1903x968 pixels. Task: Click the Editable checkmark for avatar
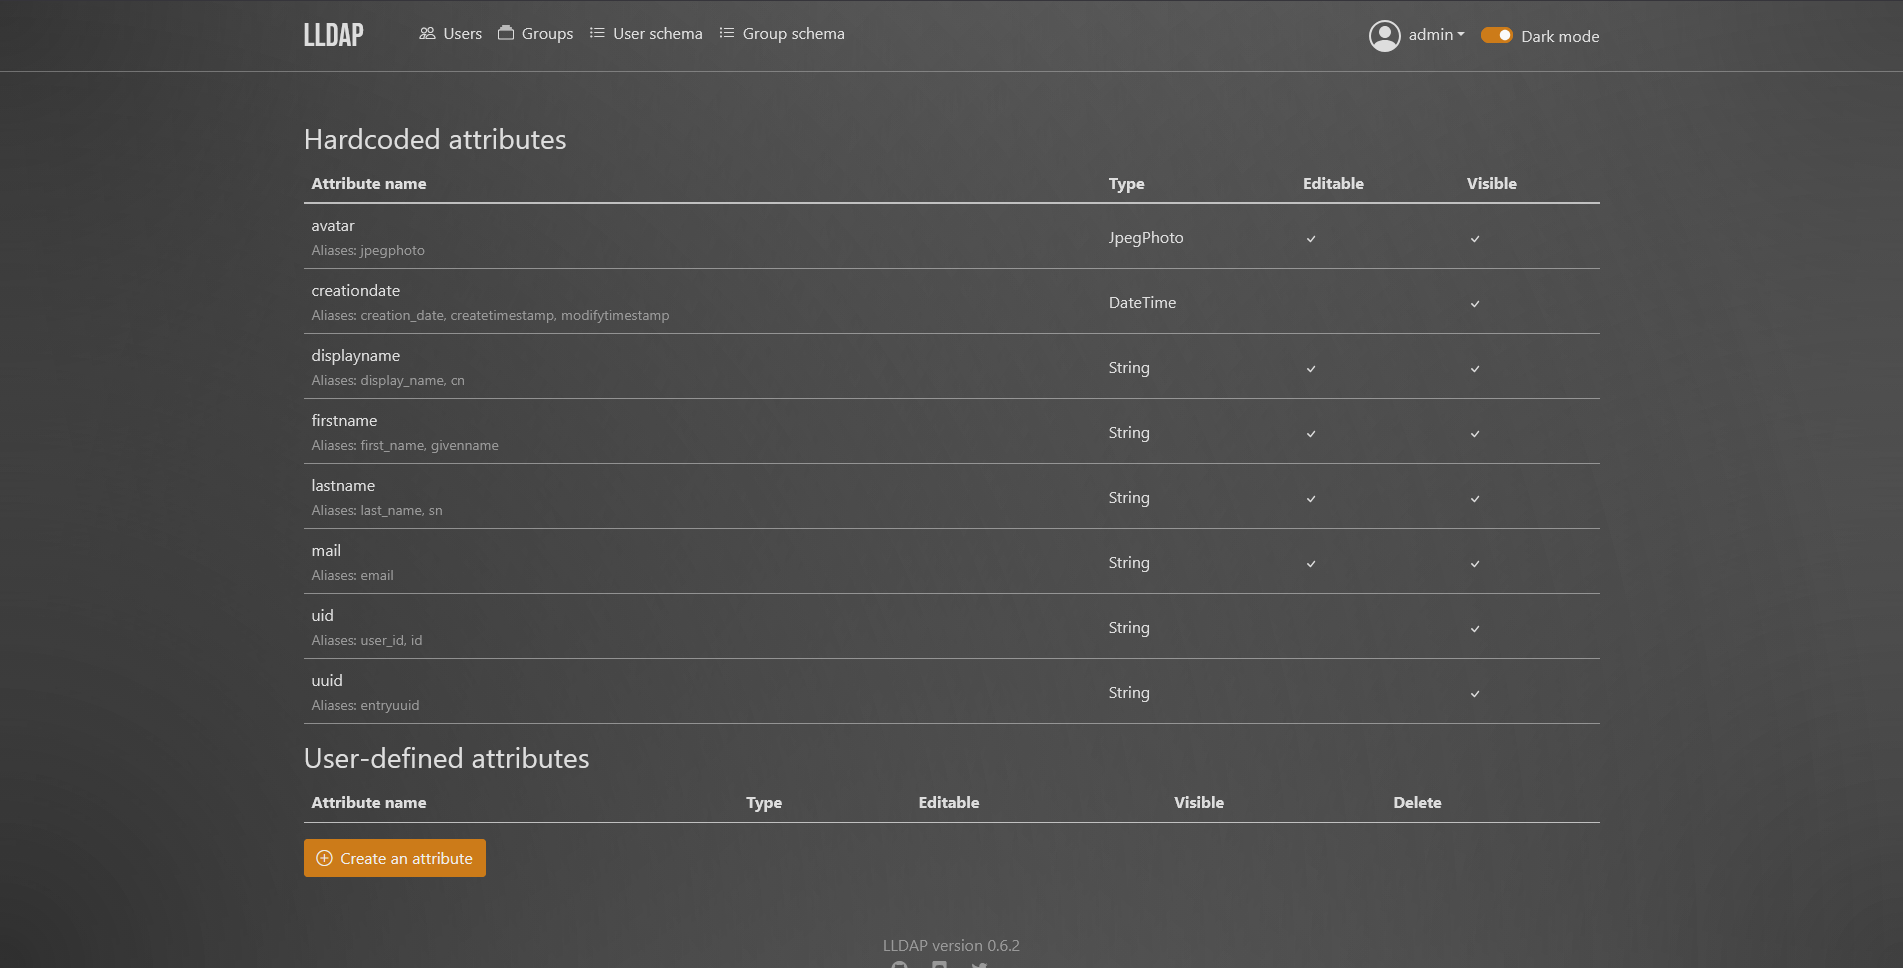[1311, 239]
